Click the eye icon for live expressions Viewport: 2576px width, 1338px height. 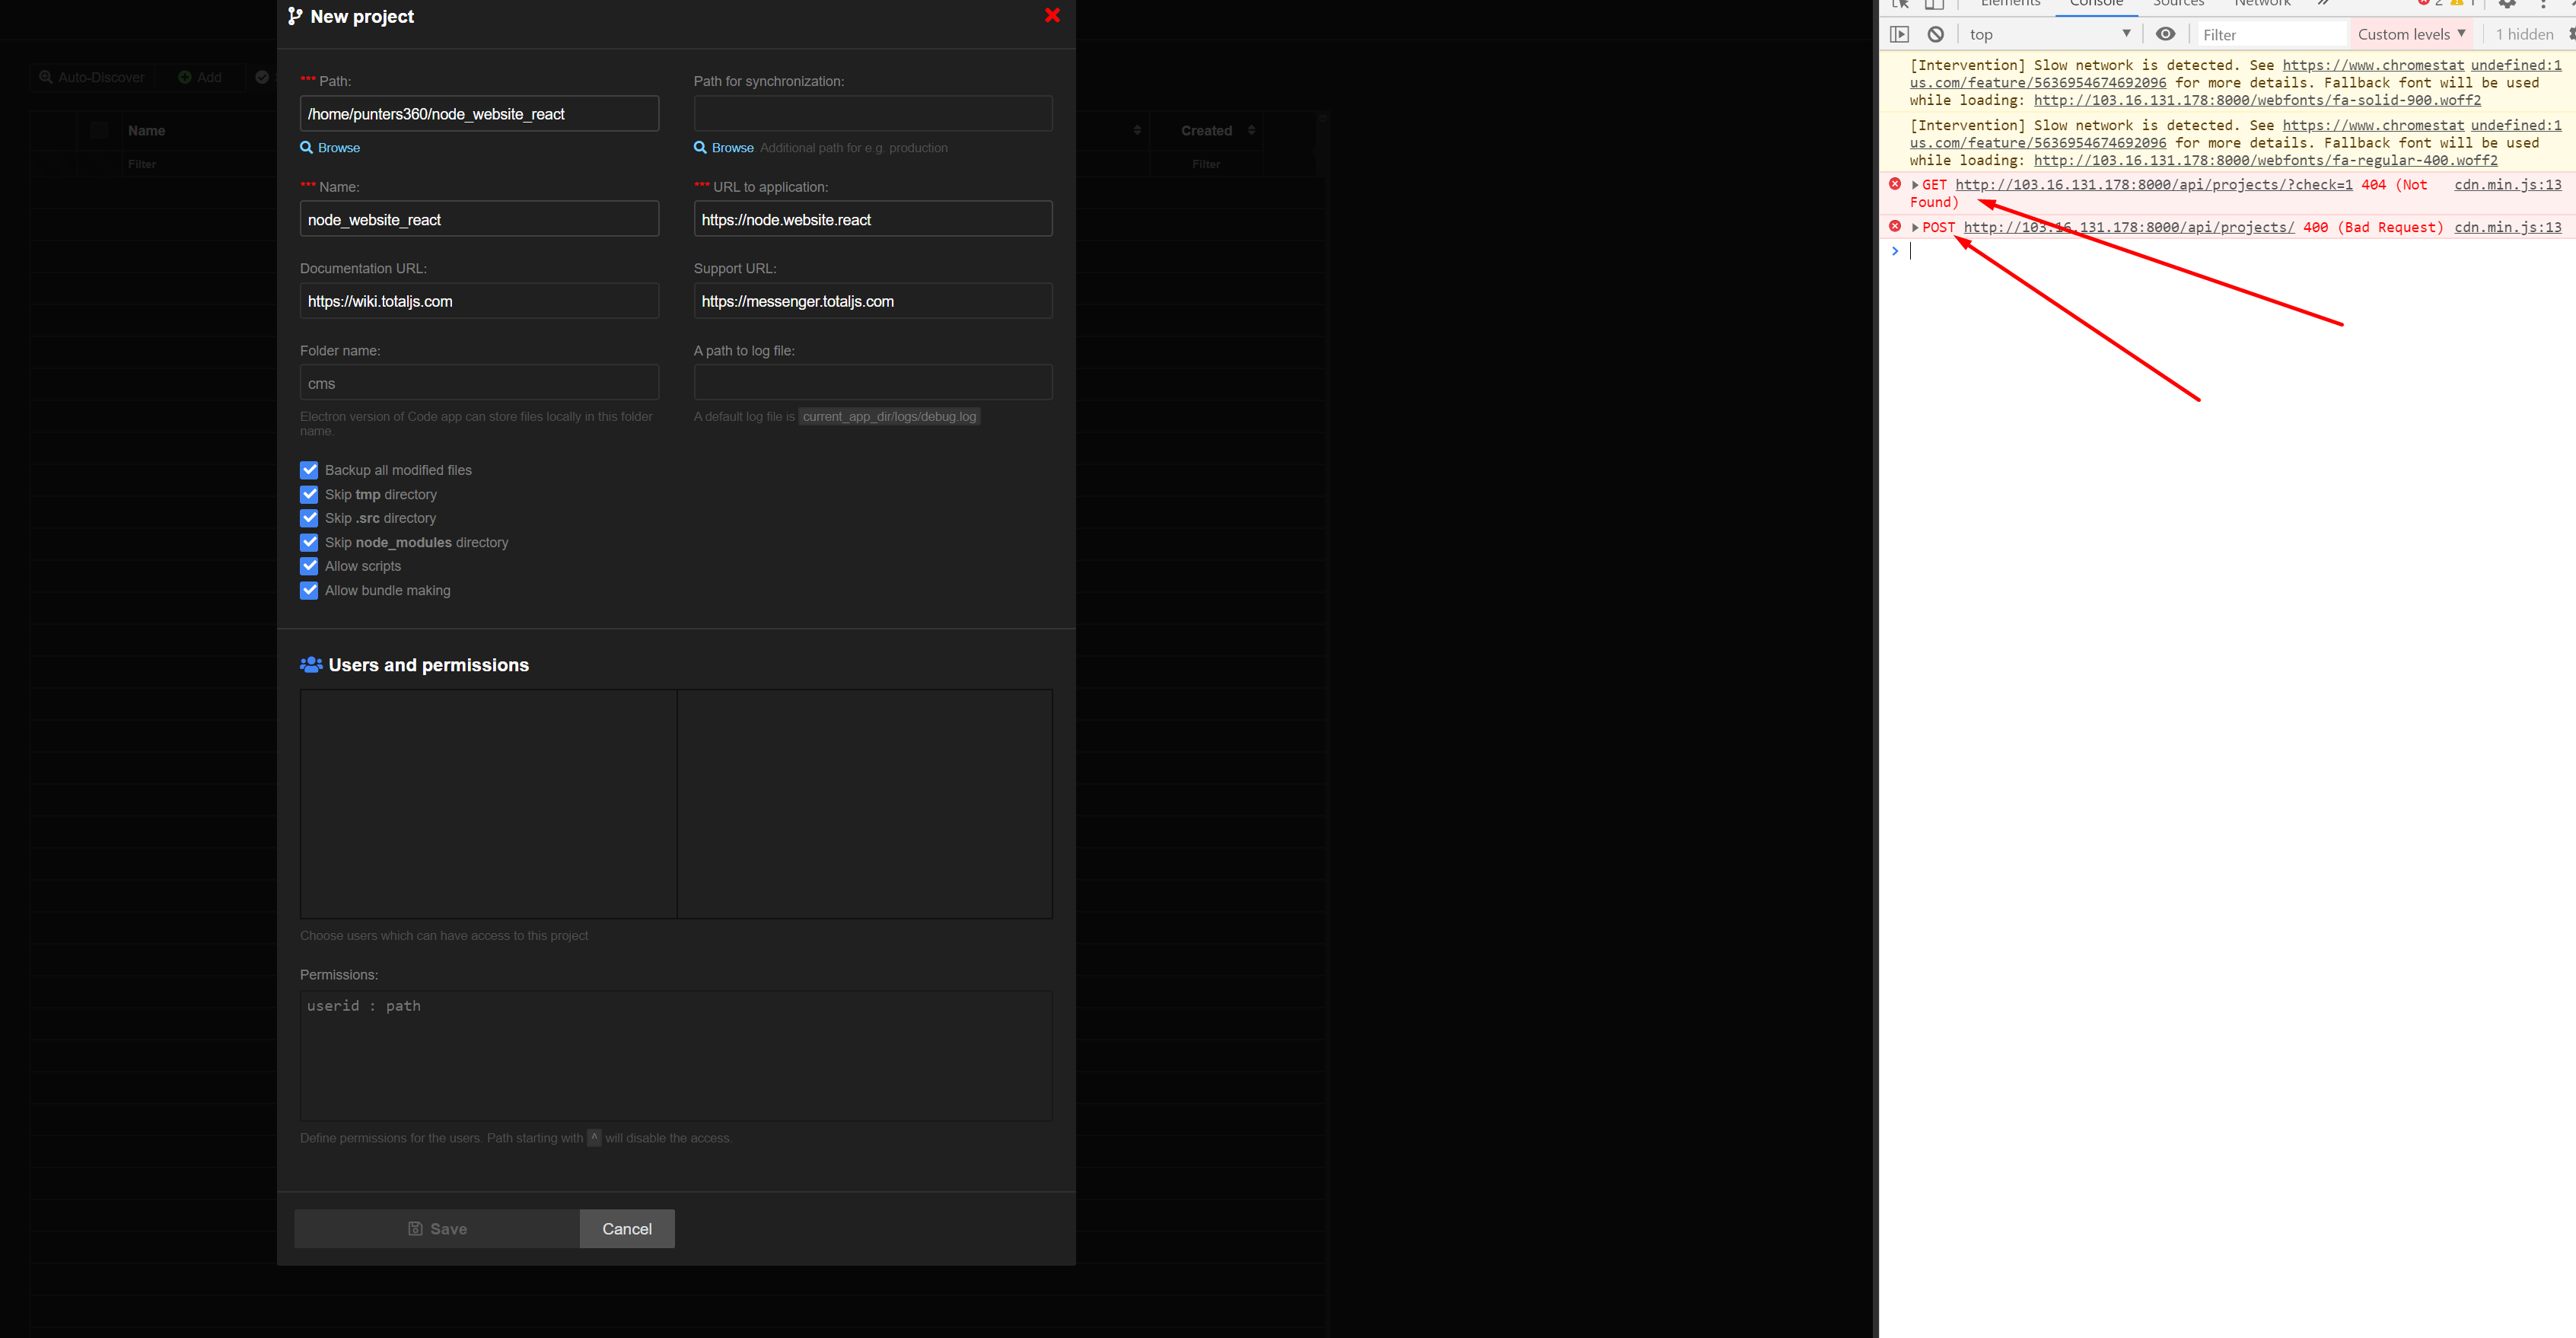(x=2165, y=34)
